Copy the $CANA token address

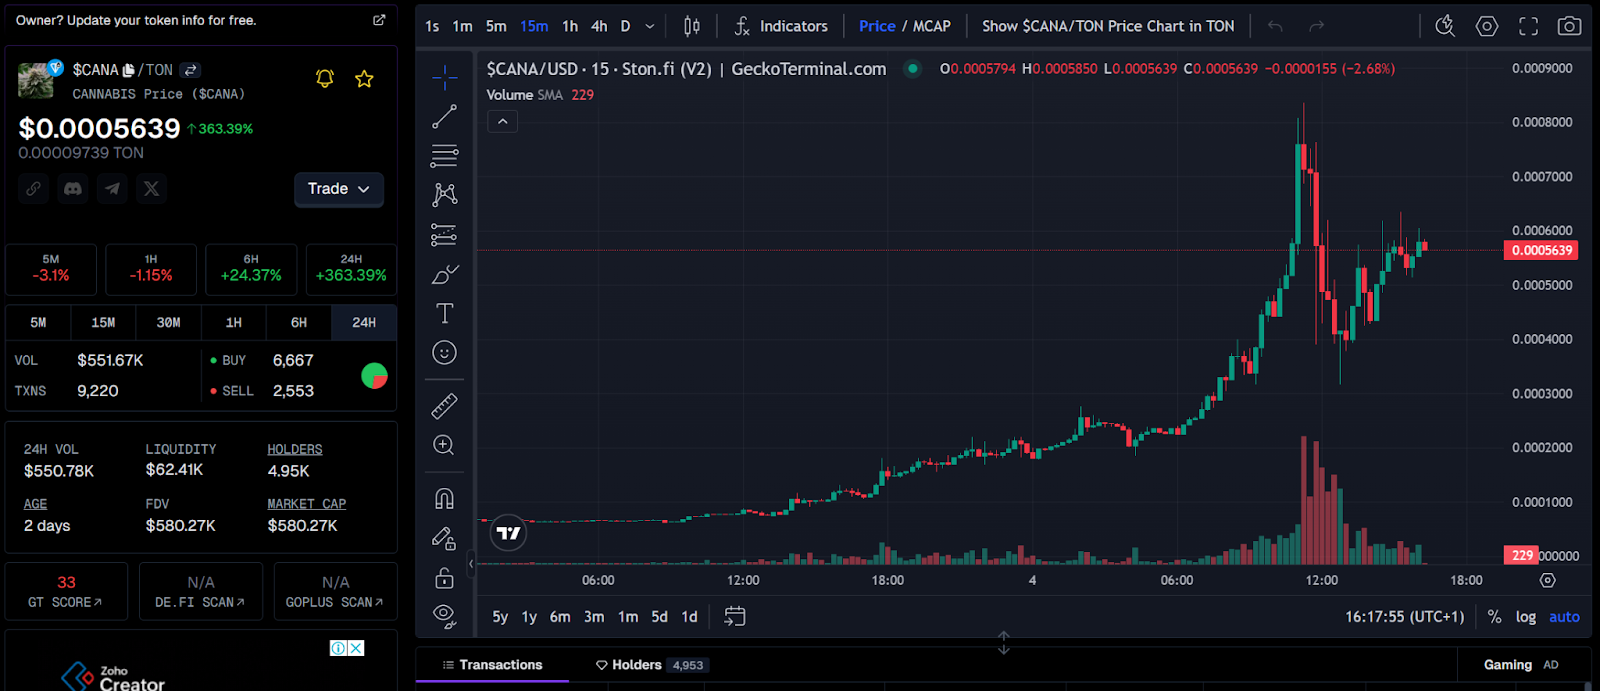pos(128,70)
